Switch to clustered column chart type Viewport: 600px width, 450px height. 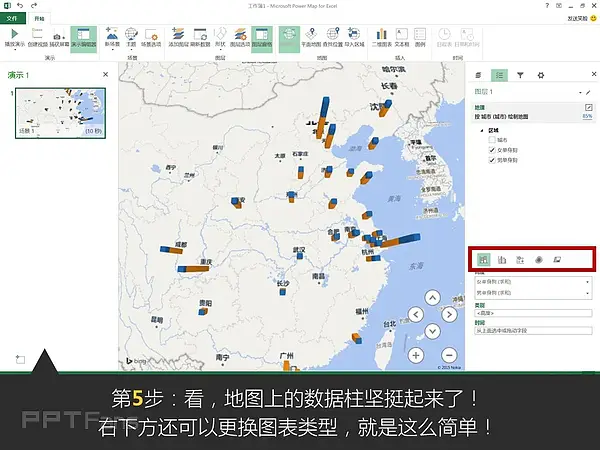tap(502, 260)
